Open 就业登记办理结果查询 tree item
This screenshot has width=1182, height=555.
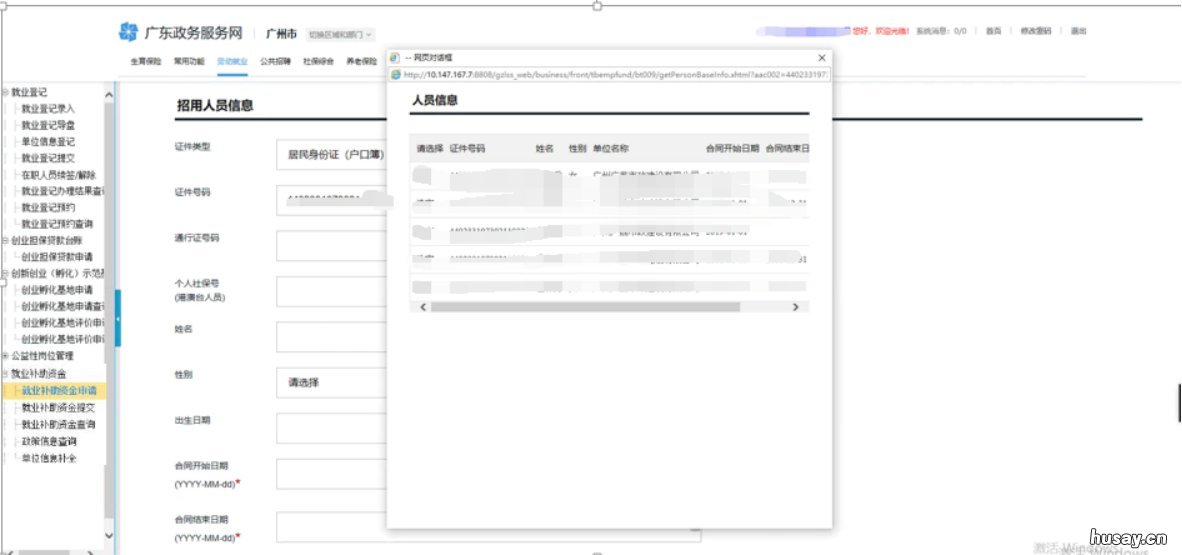[x=63, y=192]
